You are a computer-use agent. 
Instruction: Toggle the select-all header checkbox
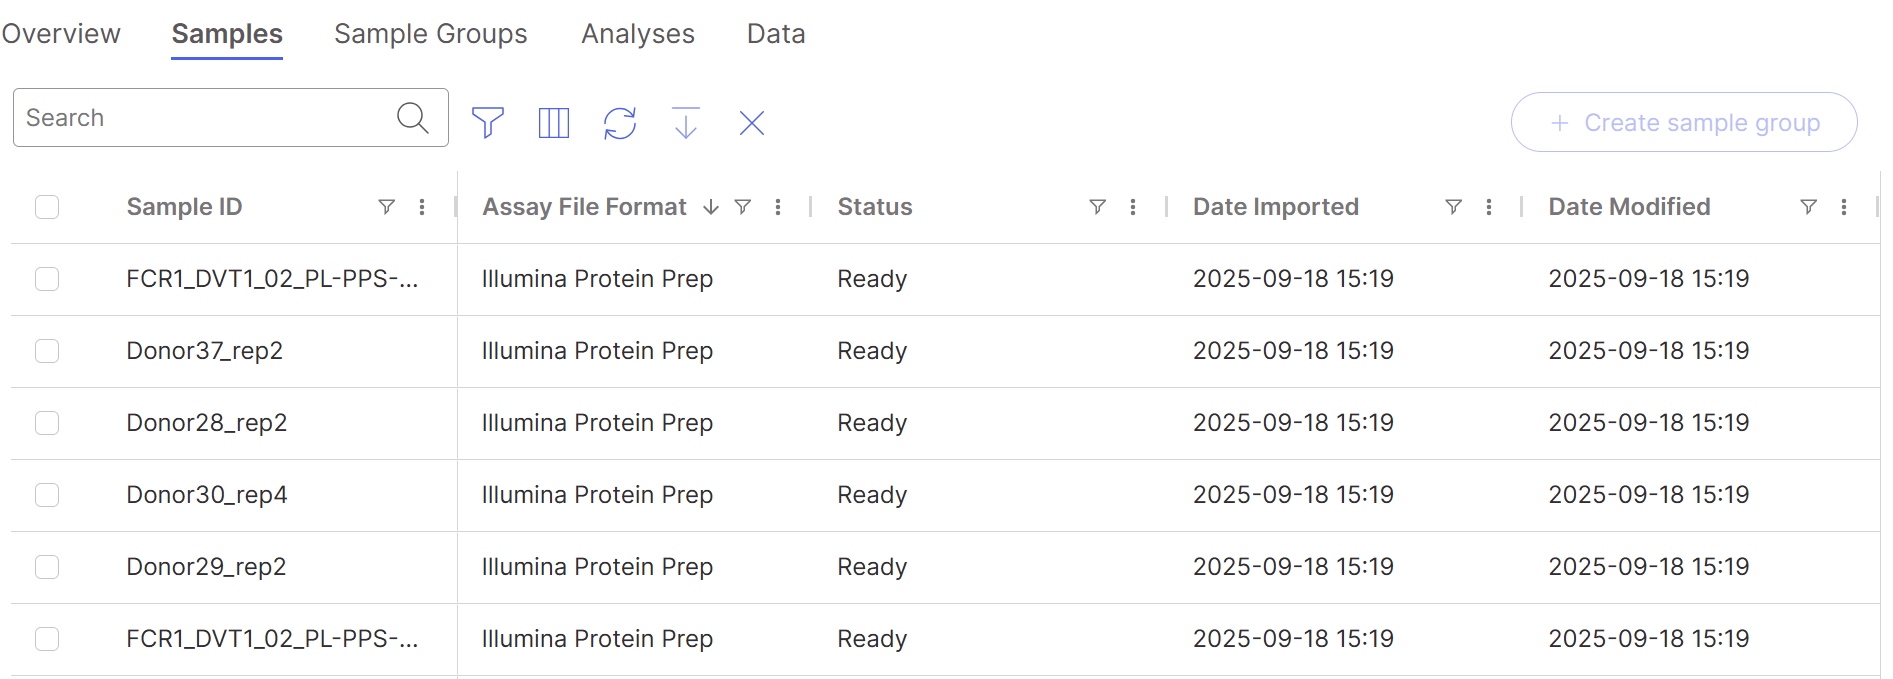(x=47, y=206)
